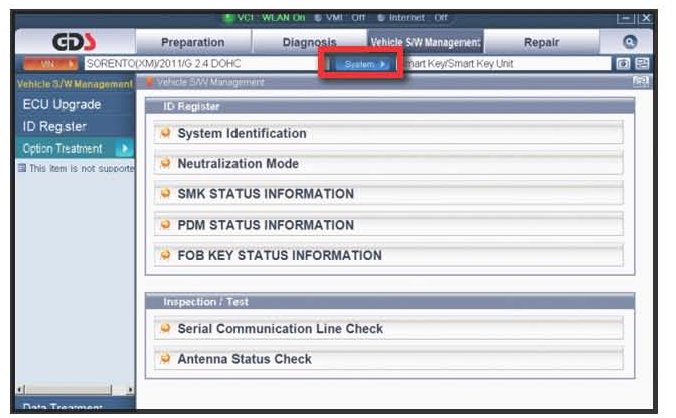Image resolution: width=676 pixels, height=418 pixels.
Task: Select ECU Upgrade in the sidebar
Action: coord(62,105)
